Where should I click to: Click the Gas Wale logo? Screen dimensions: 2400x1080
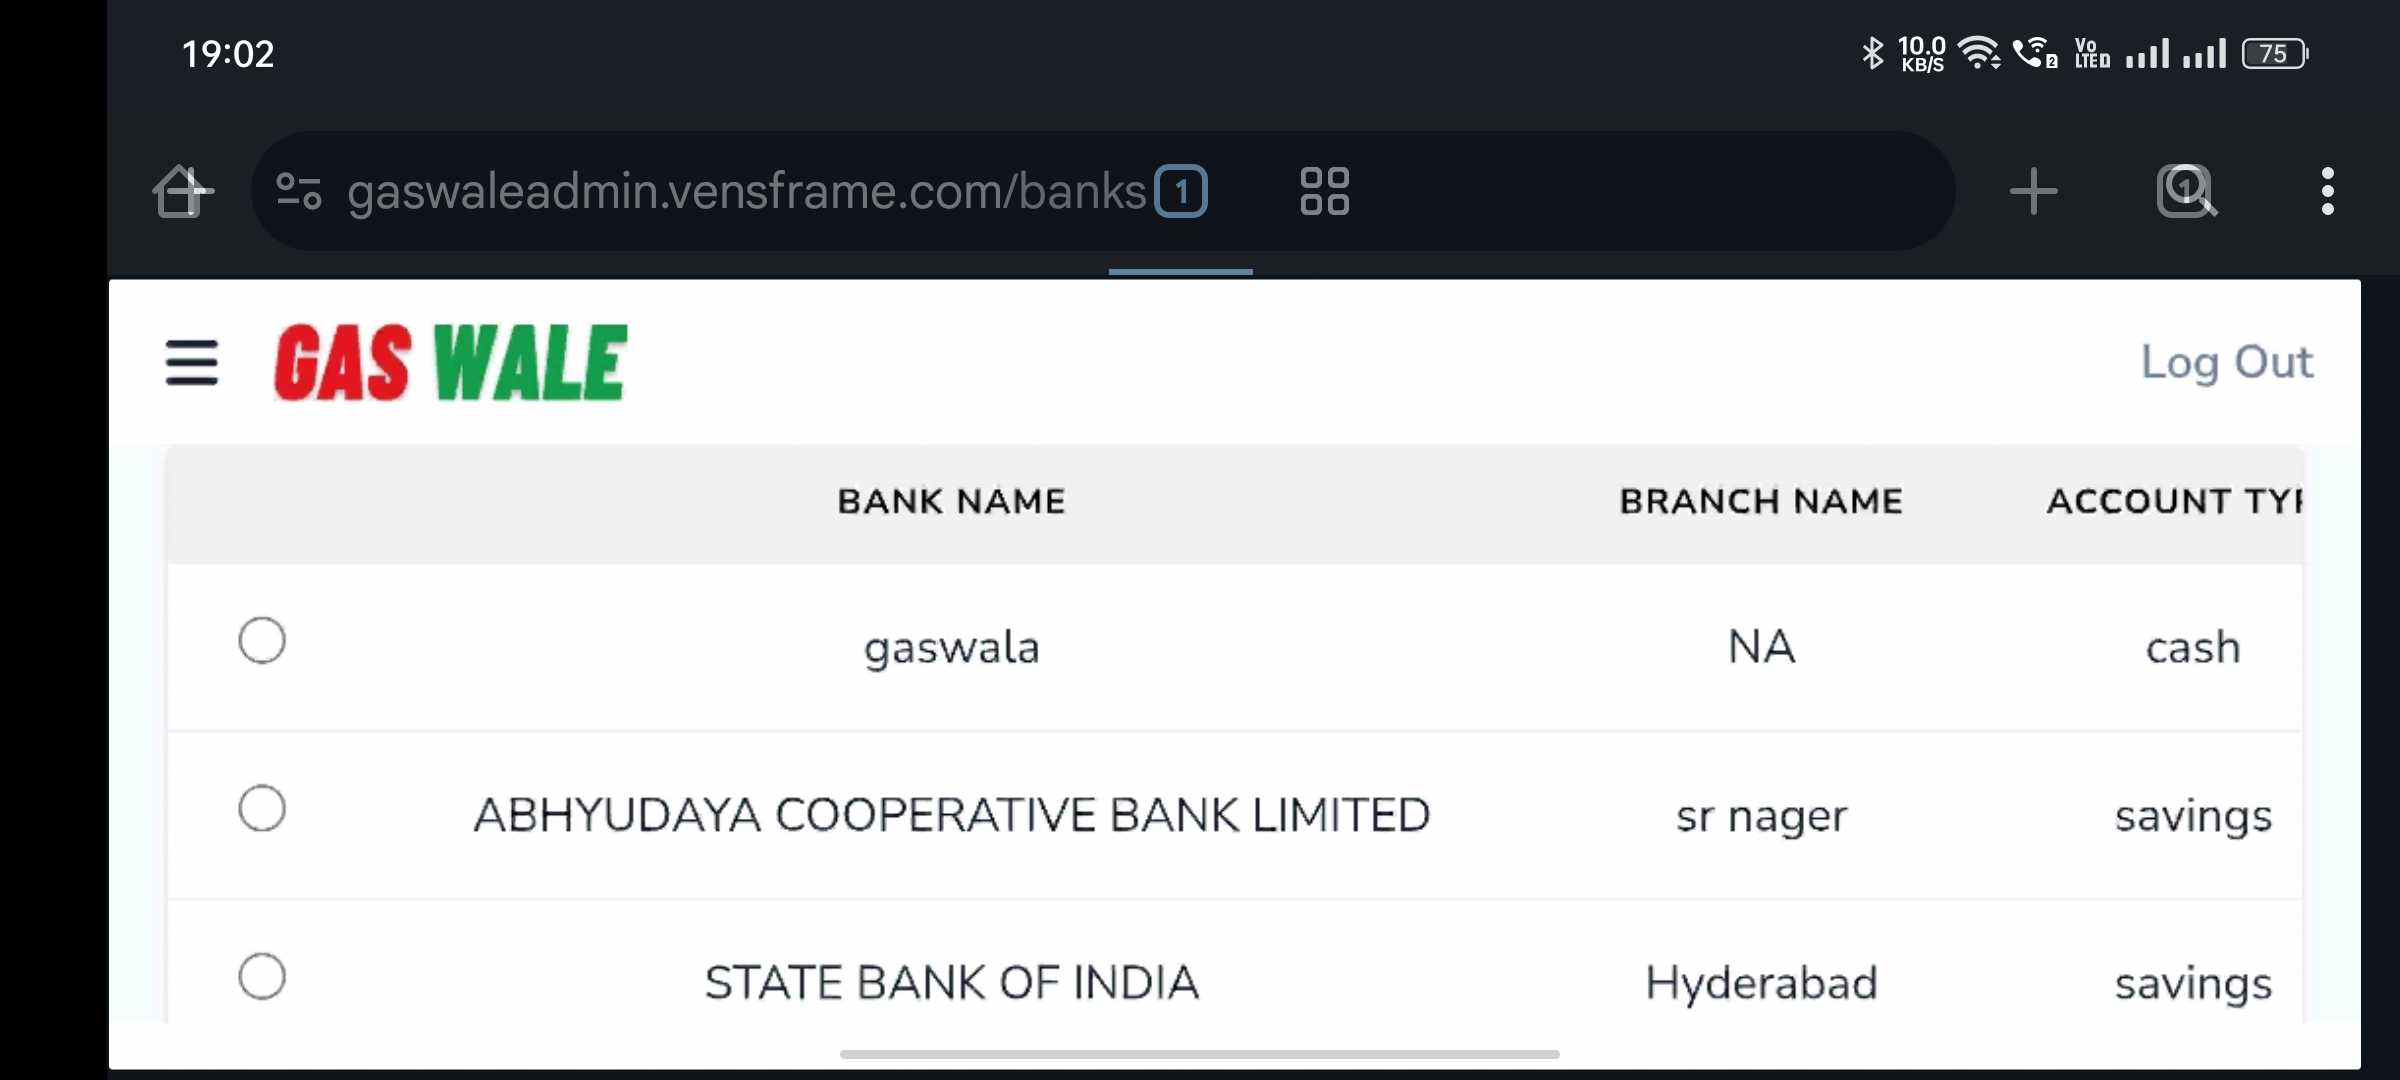coord(451,362)
